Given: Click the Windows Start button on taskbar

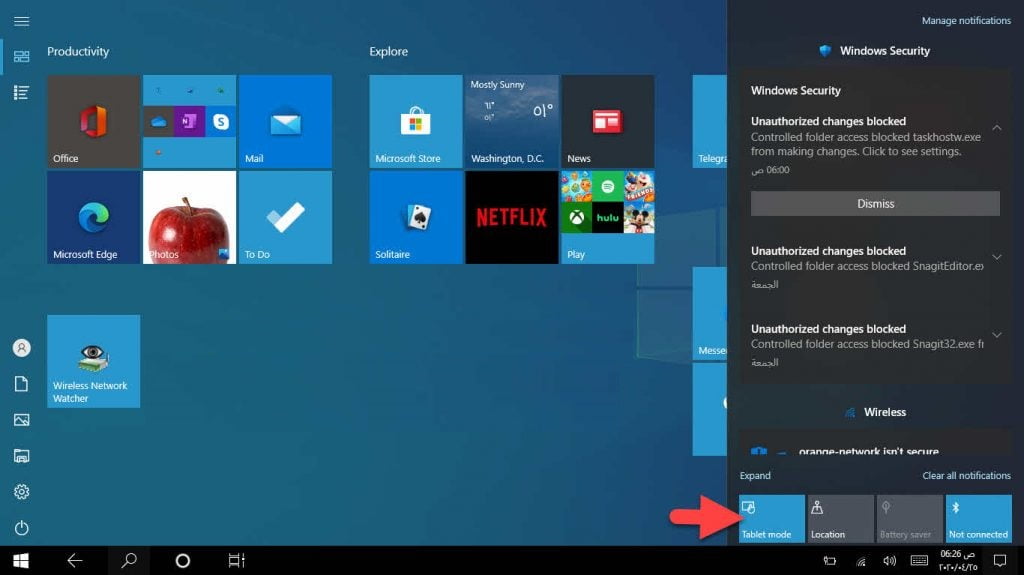Looking at the screenshot, I should coord(21,561).
